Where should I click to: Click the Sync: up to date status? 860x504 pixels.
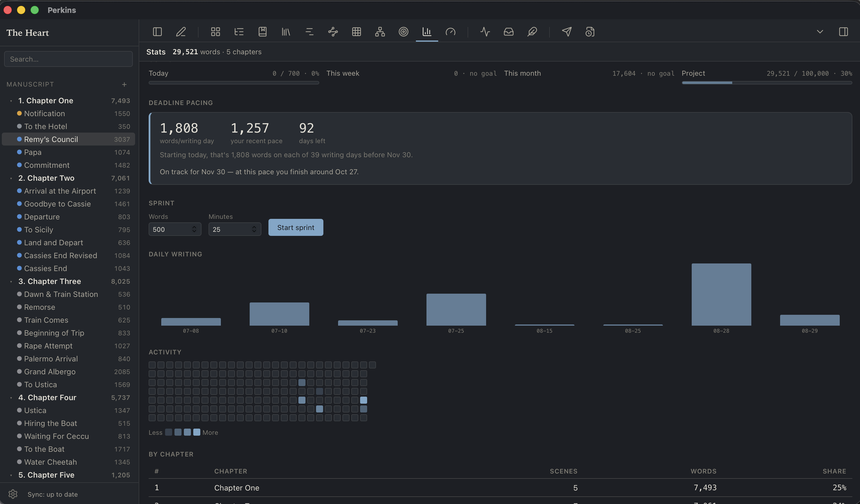click(x=53, y=495)
